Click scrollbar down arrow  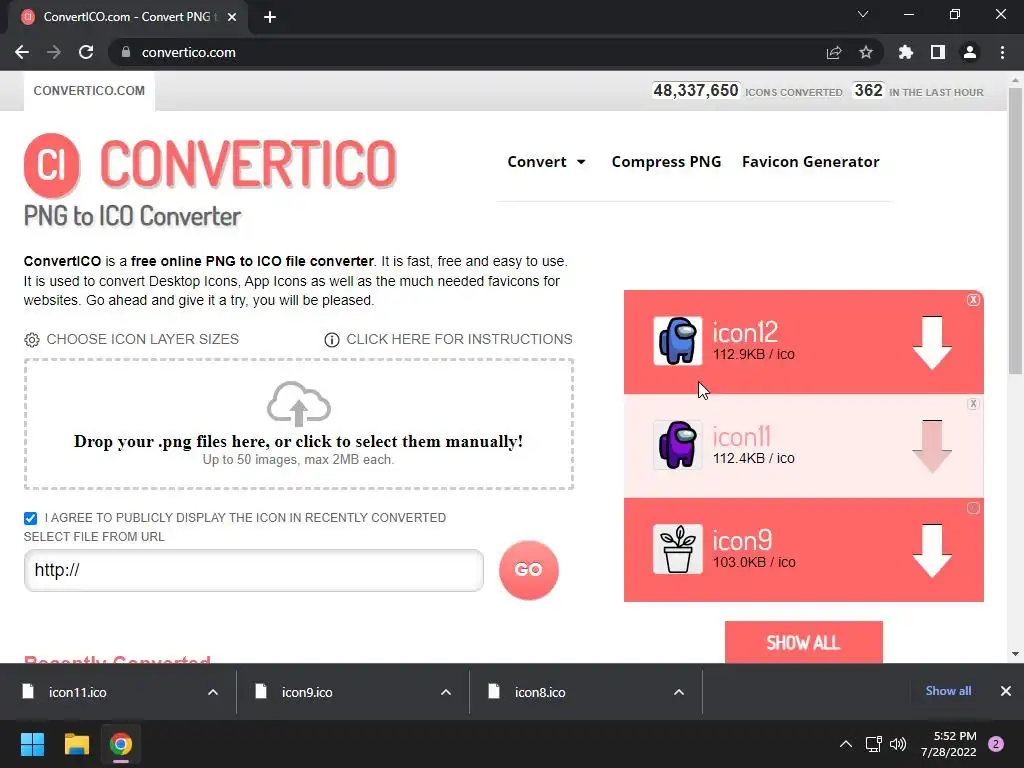coord(1014,654)
